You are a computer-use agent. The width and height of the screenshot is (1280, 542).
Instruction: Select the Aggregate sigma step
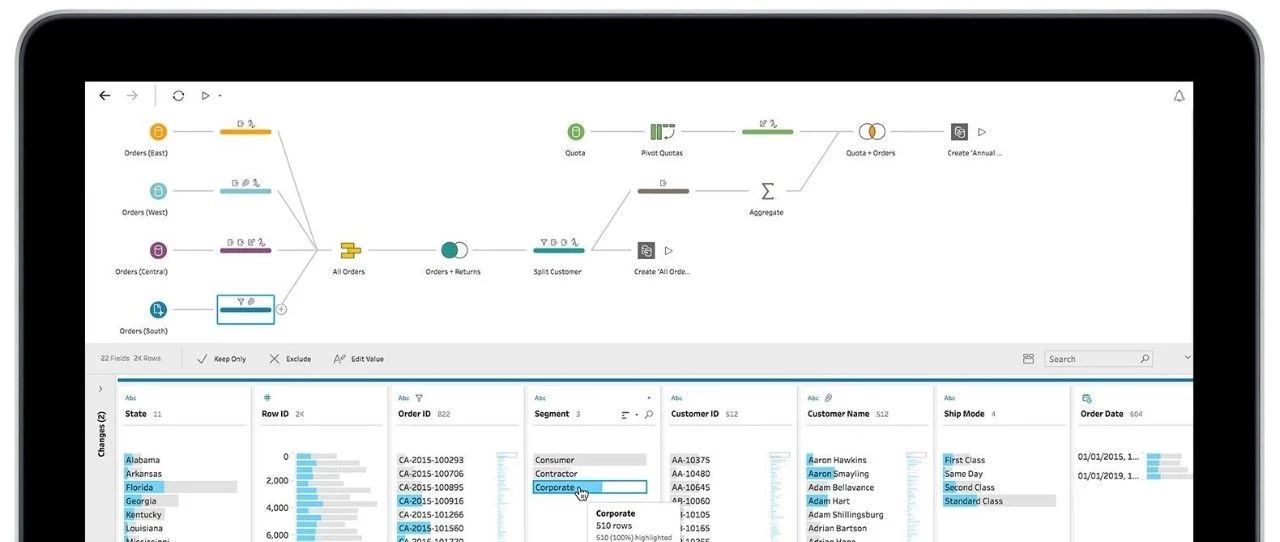(767, 190)
